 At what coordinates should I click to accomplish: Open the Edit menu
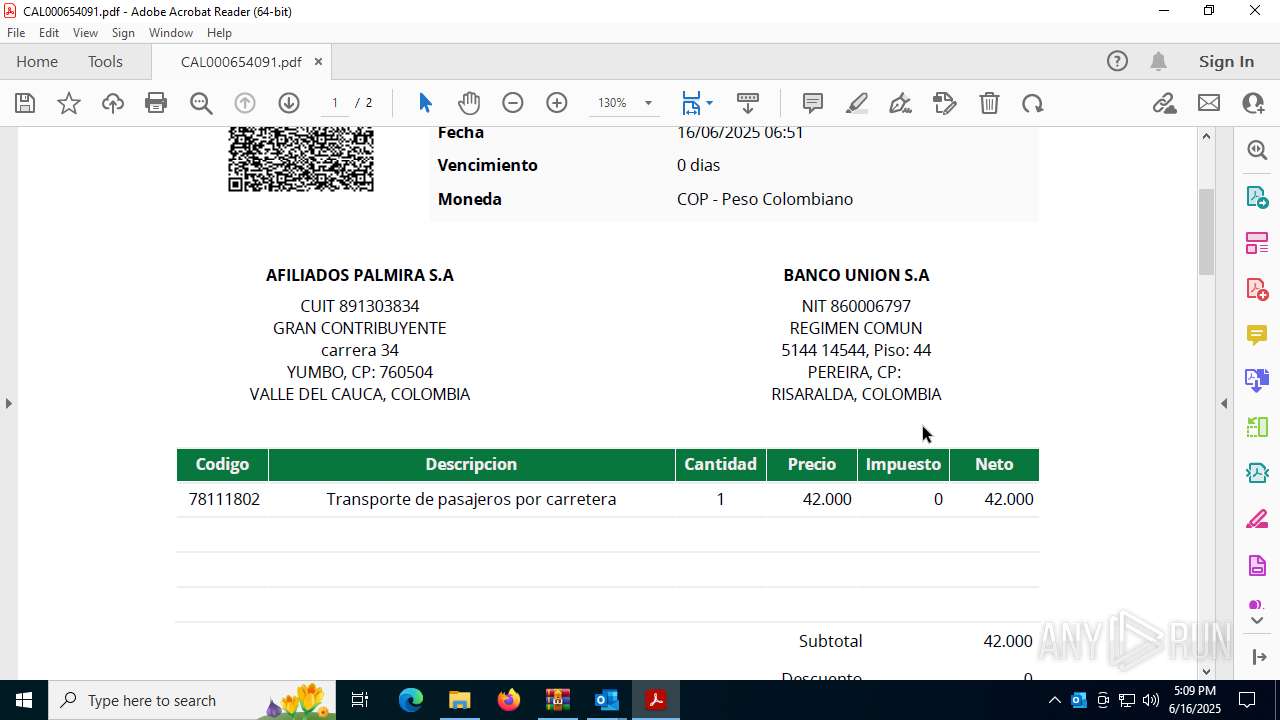click(49, 33)
